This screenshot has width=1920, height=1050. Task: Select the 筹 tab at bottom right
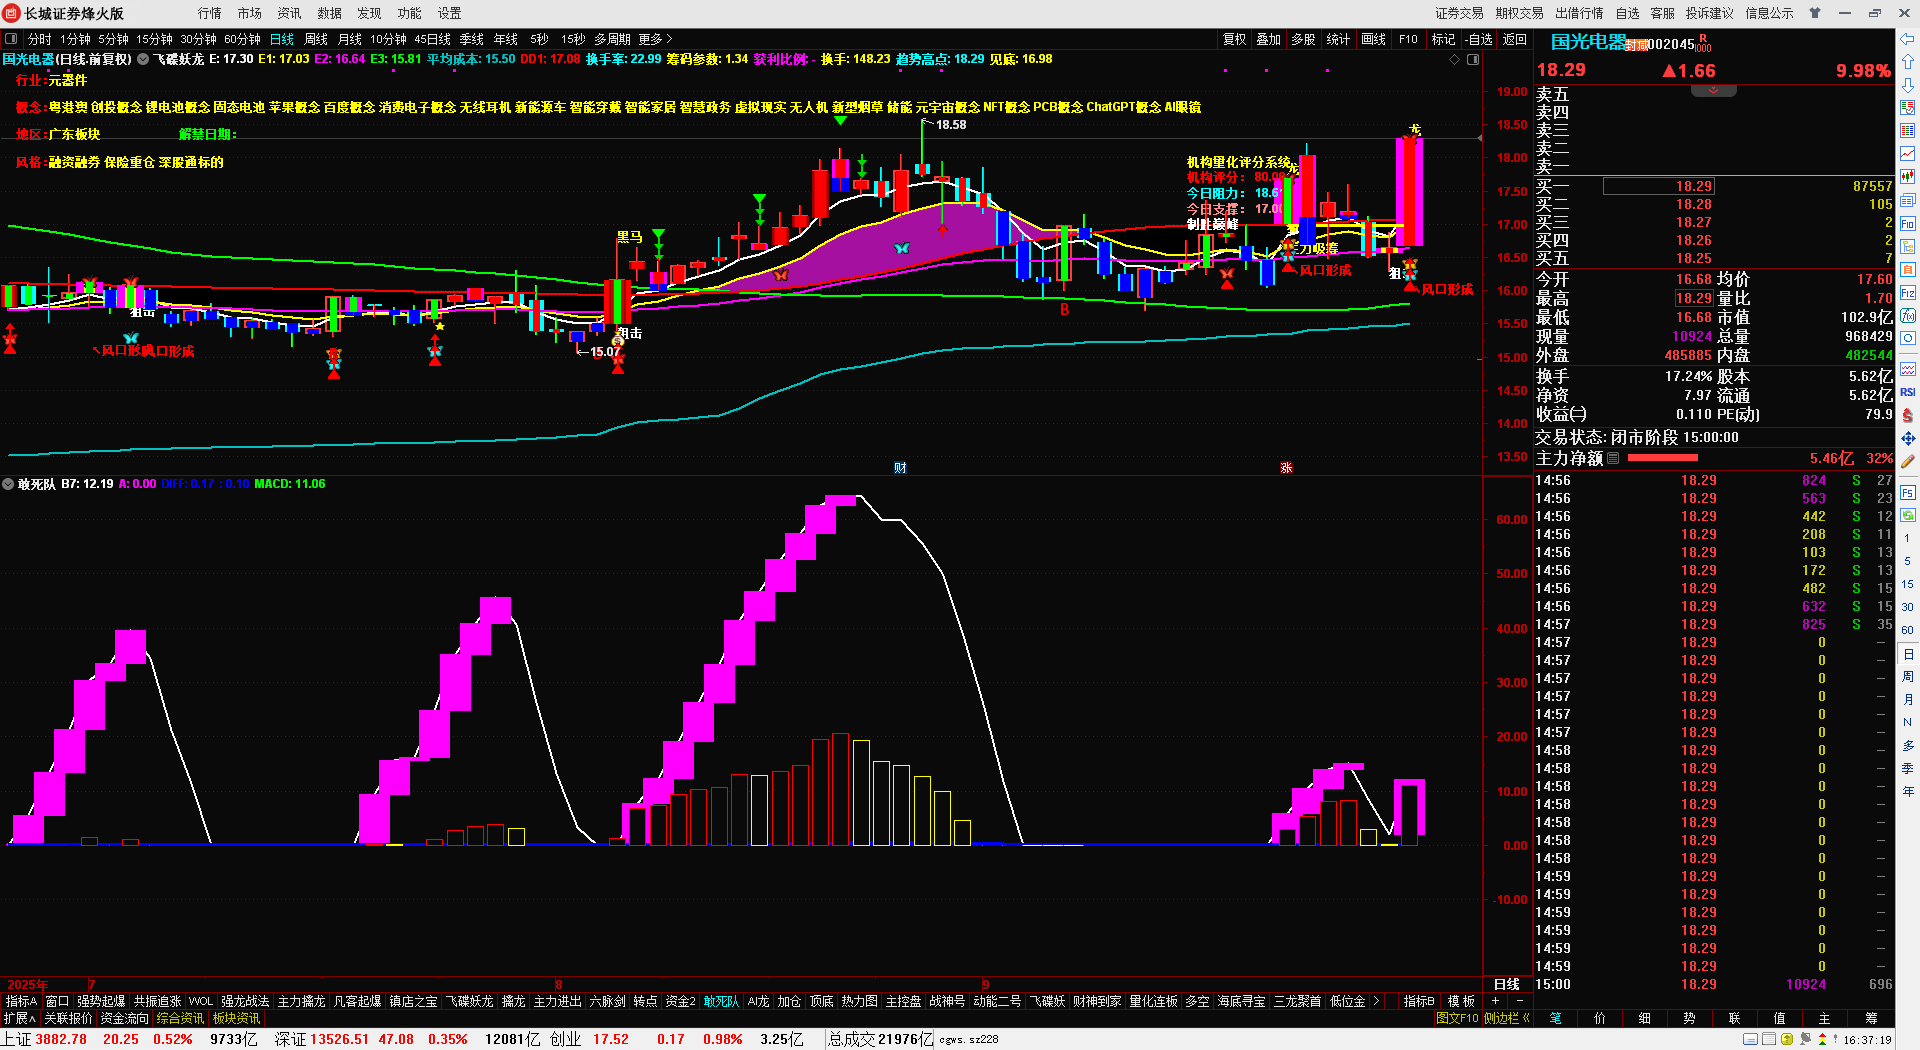[1871, 1018]
